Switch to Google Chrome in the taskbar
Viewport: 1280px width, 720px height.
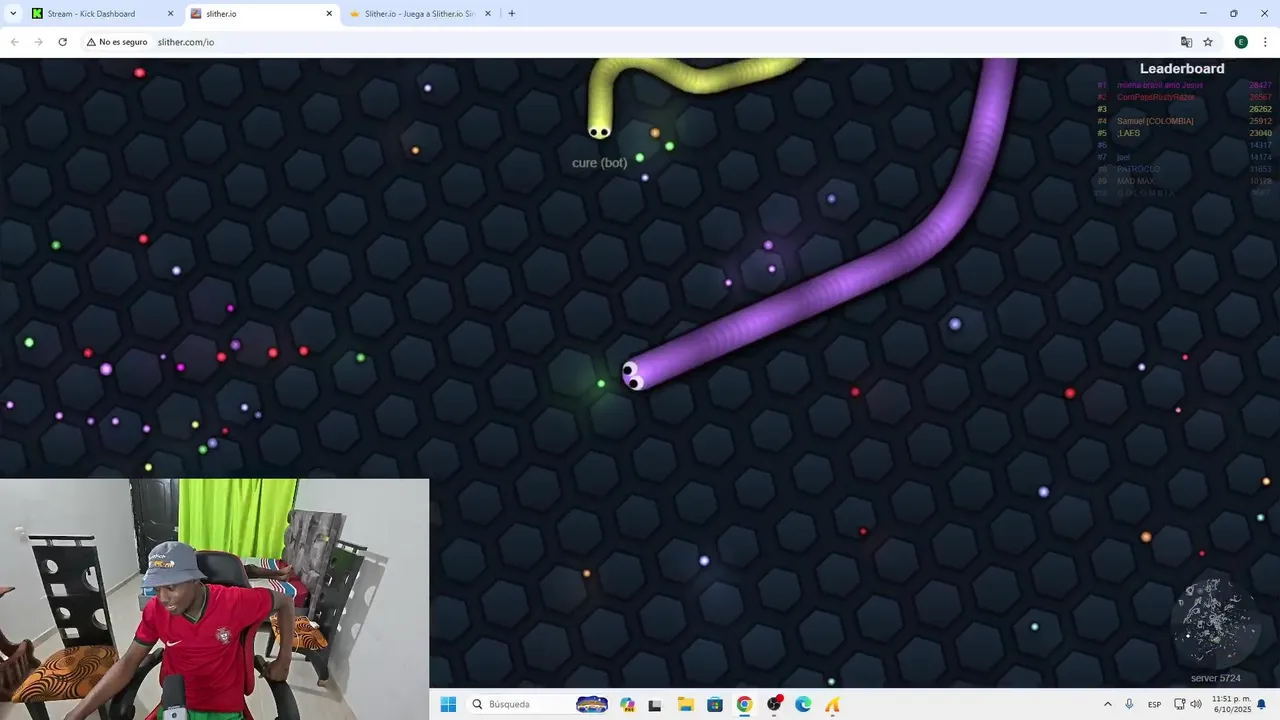[x=744, y=704]
